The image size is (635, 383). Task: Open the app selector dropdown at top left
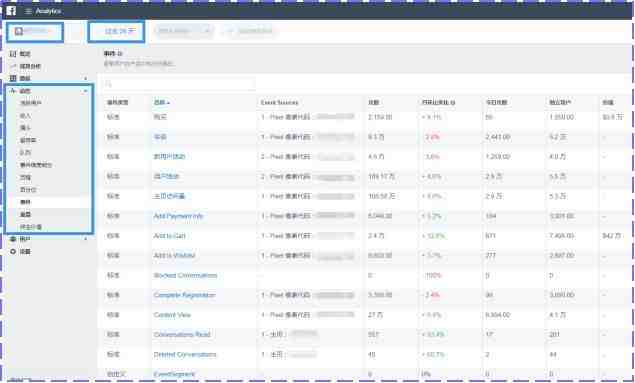35,32
